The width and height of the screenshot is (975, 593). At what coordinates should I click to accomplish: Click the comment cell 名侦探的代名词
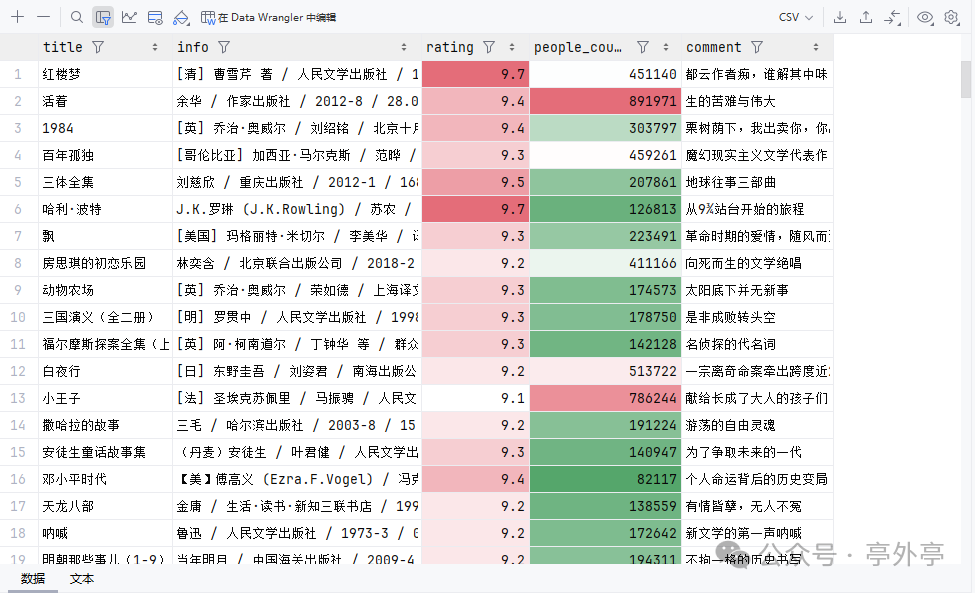(x=757, y=344)
